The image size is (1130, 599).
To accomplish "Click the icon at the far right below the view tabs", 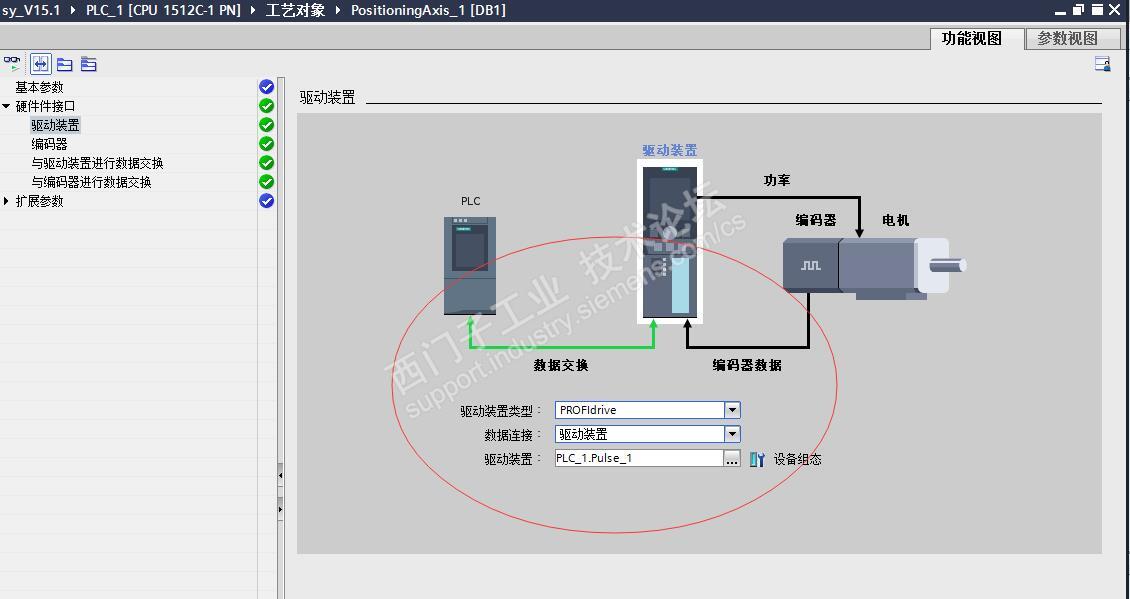I will 1102,64.
